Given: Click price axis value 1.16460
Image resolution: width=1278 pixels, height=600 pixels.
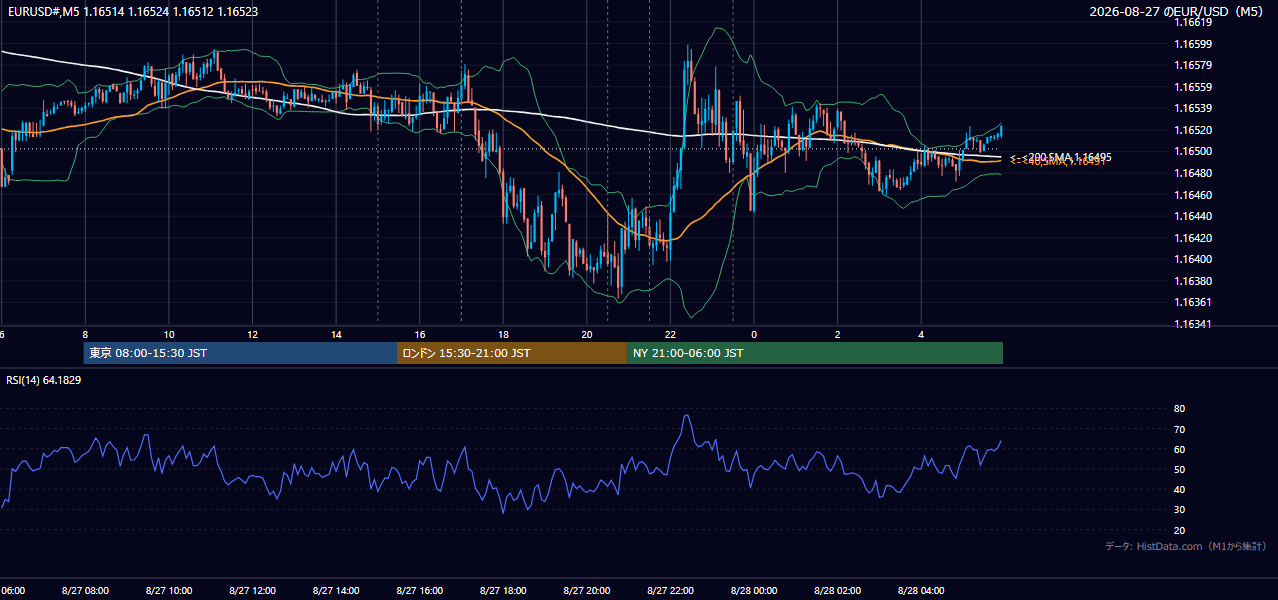Looking at the screenshot, I should 1192,195.
